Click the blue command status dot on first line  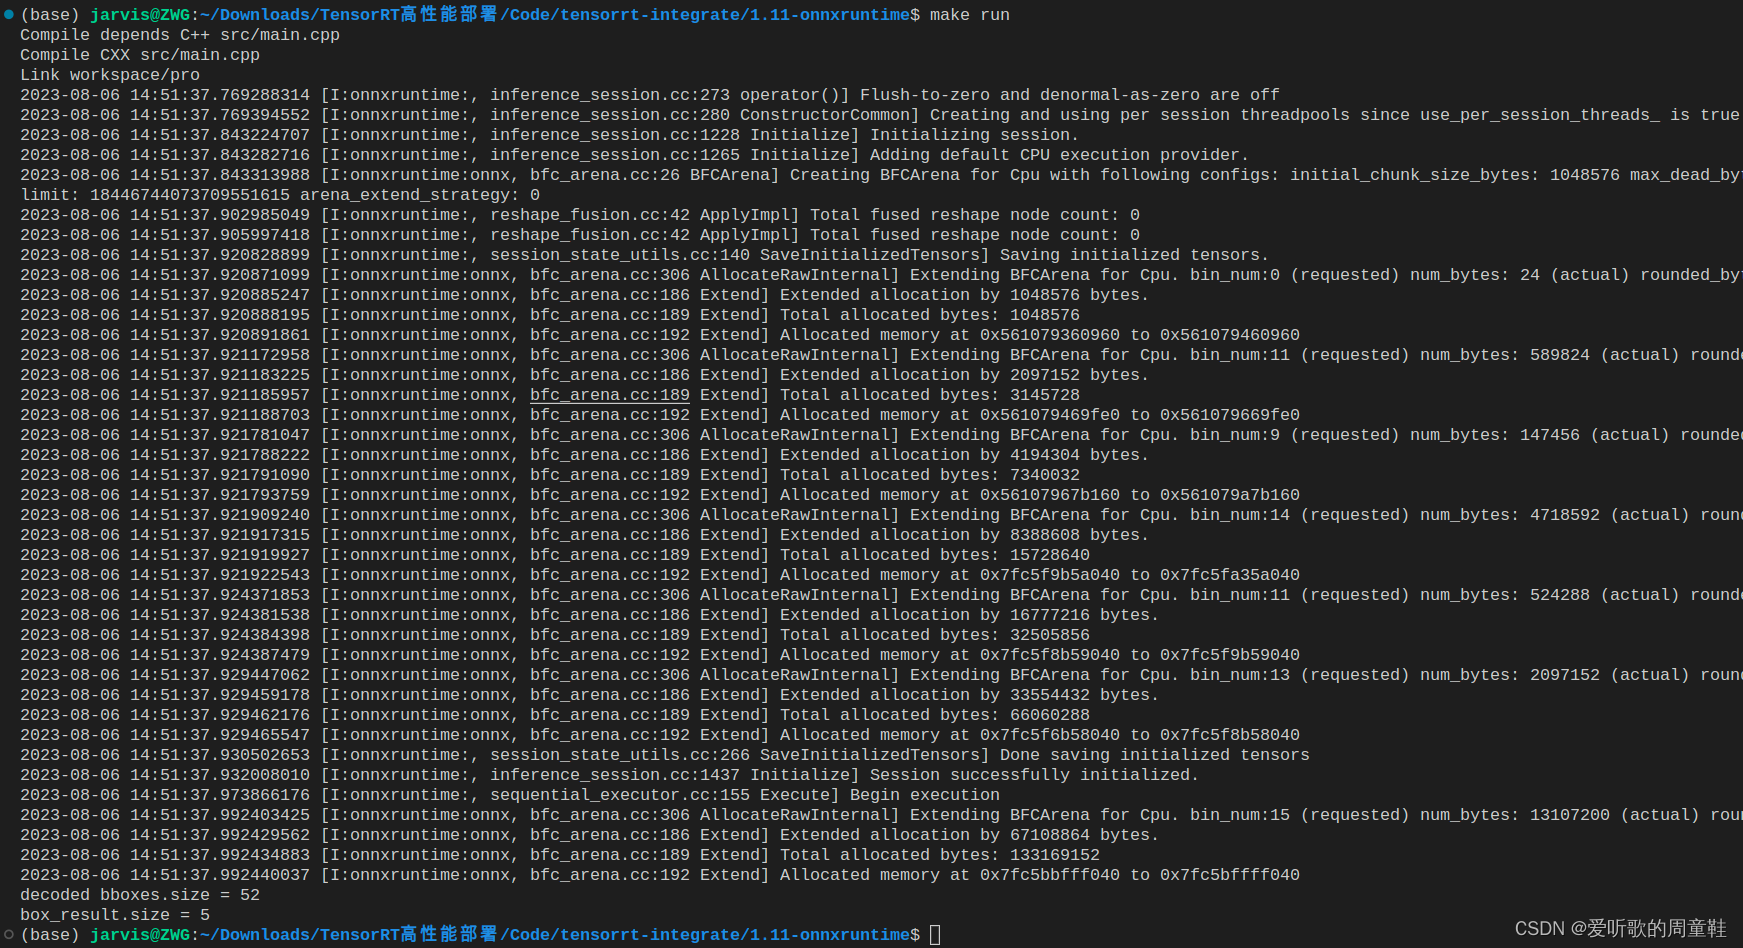9,14
